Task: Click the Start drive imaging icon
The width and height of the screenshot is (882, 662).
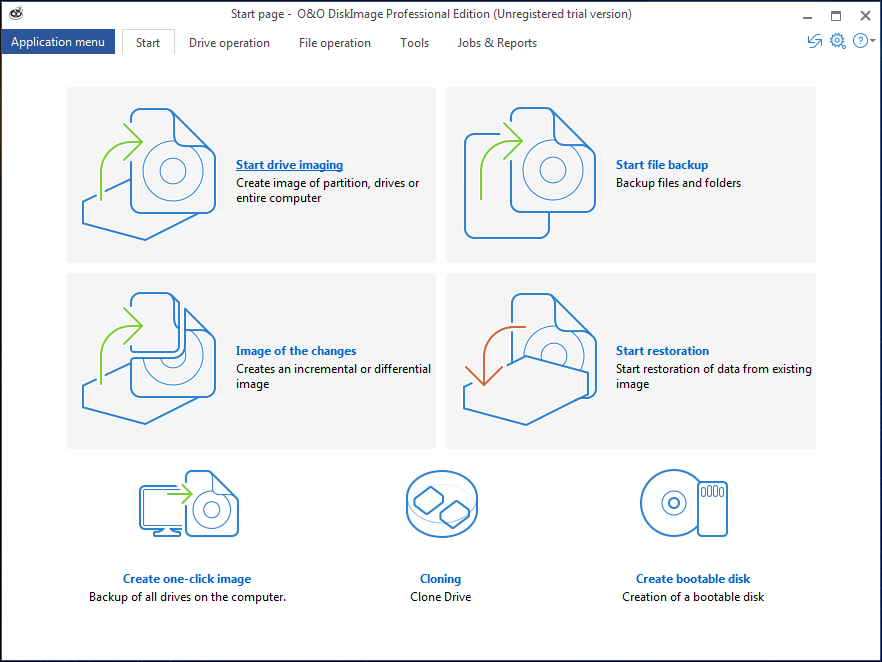Action: (x=148, y=174)
